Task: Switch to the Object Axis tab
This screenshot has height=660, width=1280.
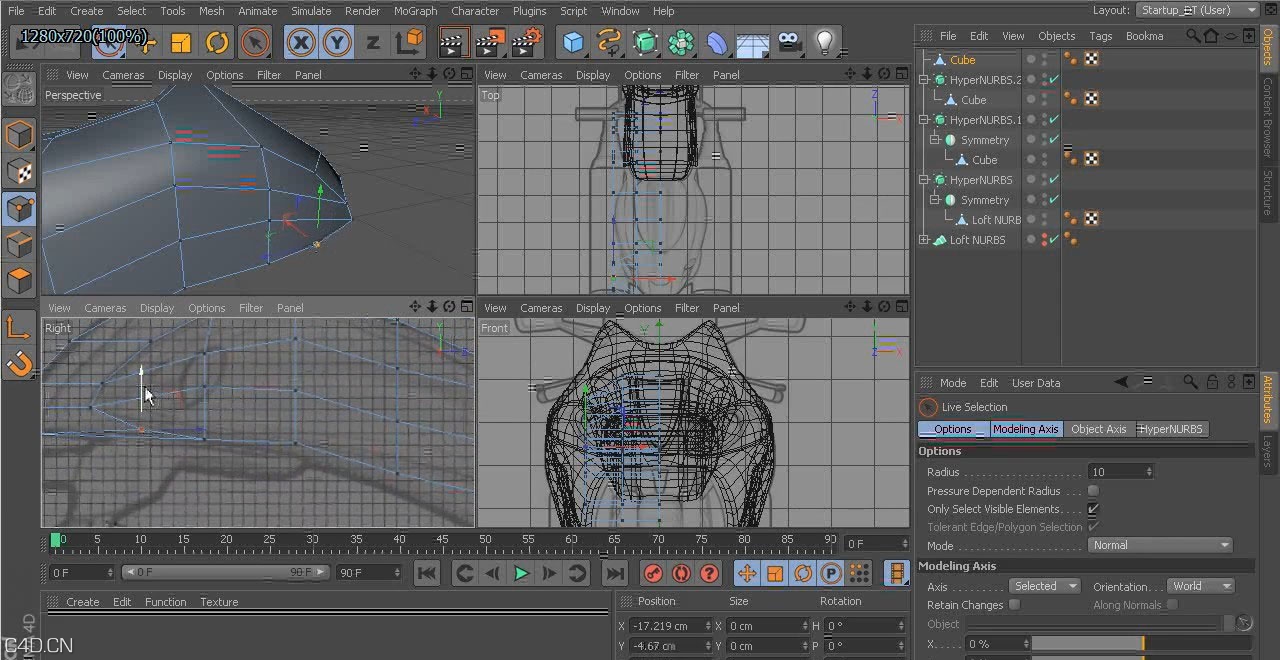Action: (x=1098, y=429)
